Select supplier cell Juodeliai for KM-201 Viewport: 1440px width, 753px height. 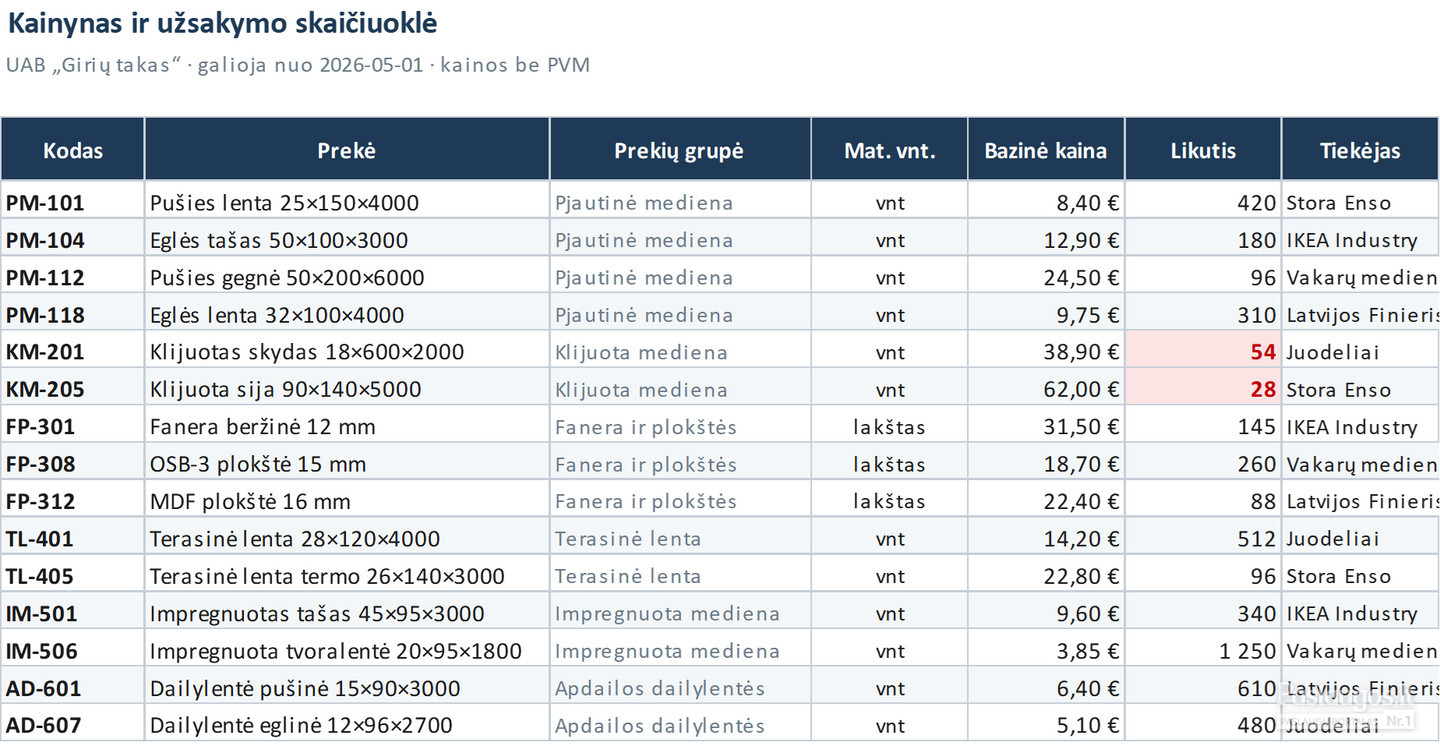[1361, 352]
